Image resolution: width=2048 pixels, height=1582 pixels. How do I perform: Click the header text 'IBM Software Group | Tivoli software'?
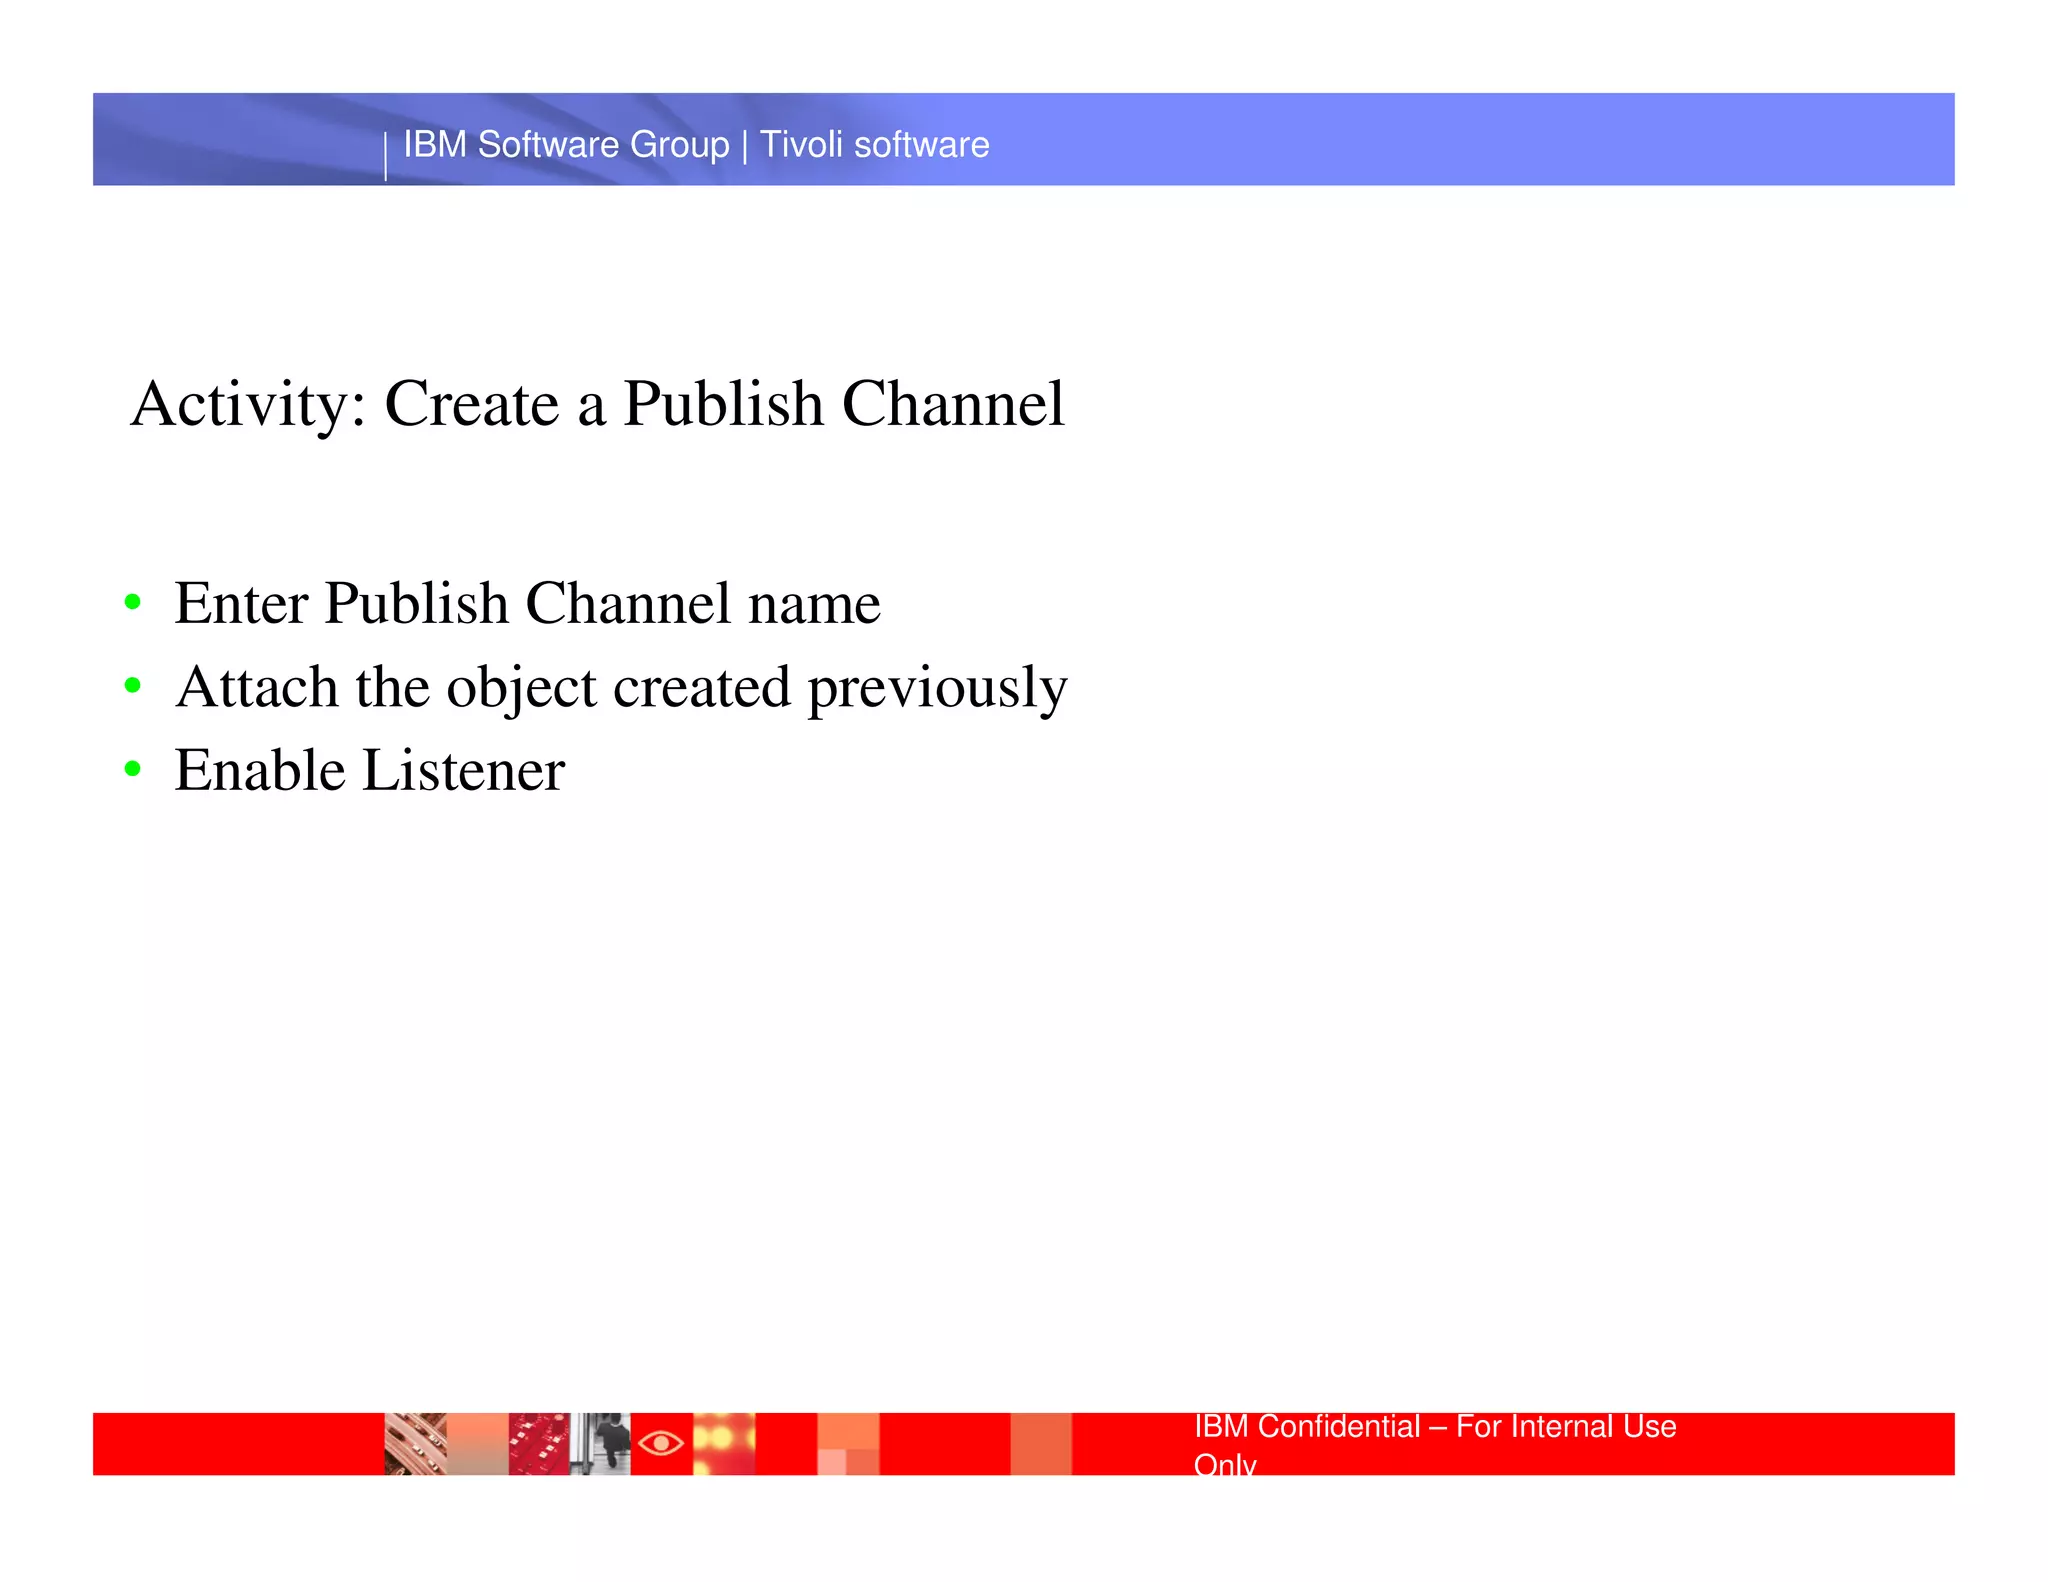696,145
